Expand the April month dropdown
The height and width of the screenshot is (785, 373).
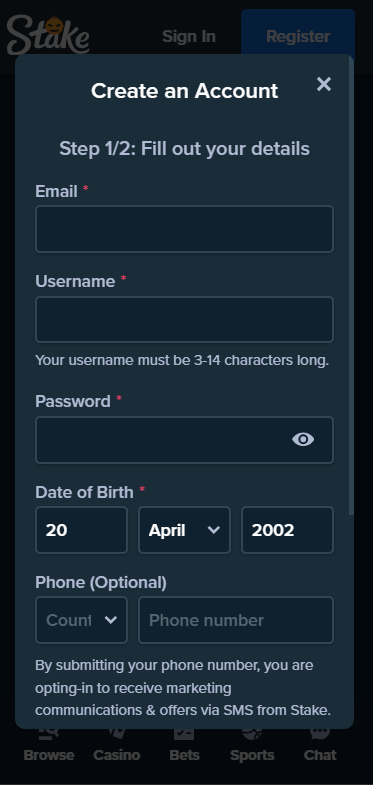click(x=184, y=530)
